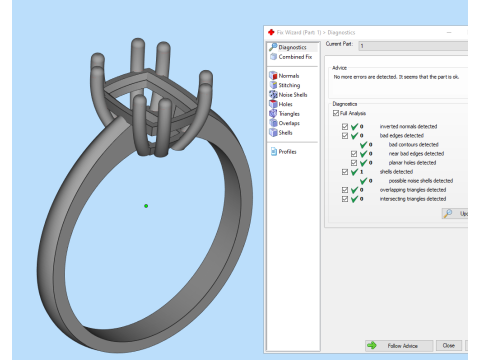Viewport: 480px width, 360px height.
Task: Toggle near bad edges detected checkbox
Action: pyautogui.click(x=354, y=154)
